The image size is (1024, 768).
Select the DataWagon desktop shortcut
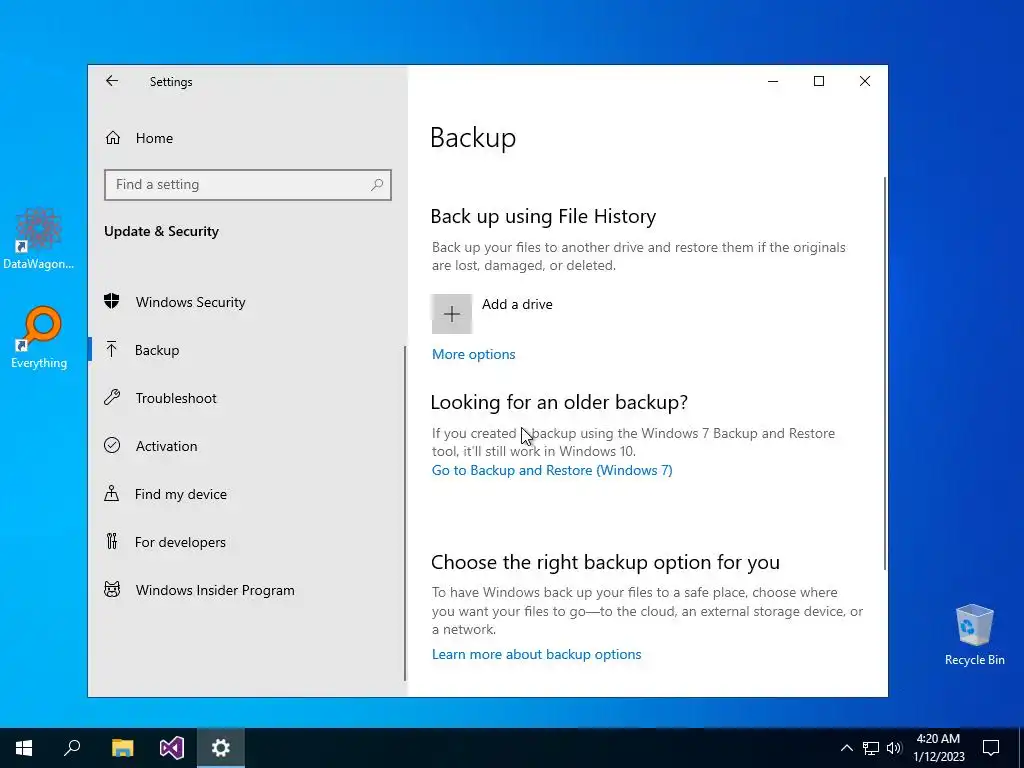coord(39,238)
